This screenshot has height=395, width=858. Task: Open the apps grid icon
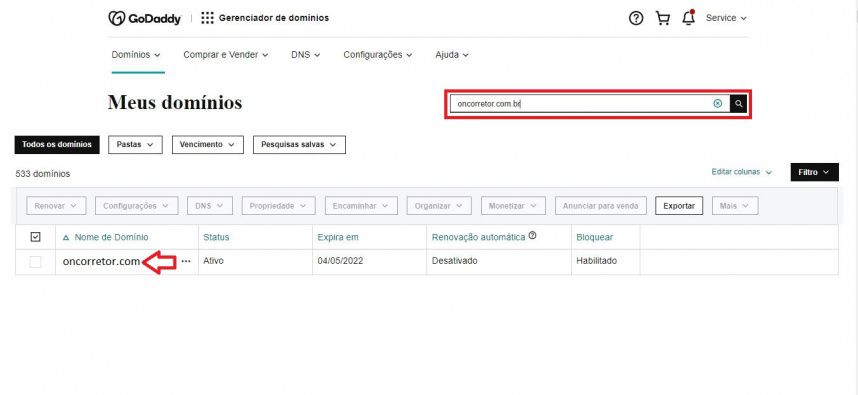point(207,18)
